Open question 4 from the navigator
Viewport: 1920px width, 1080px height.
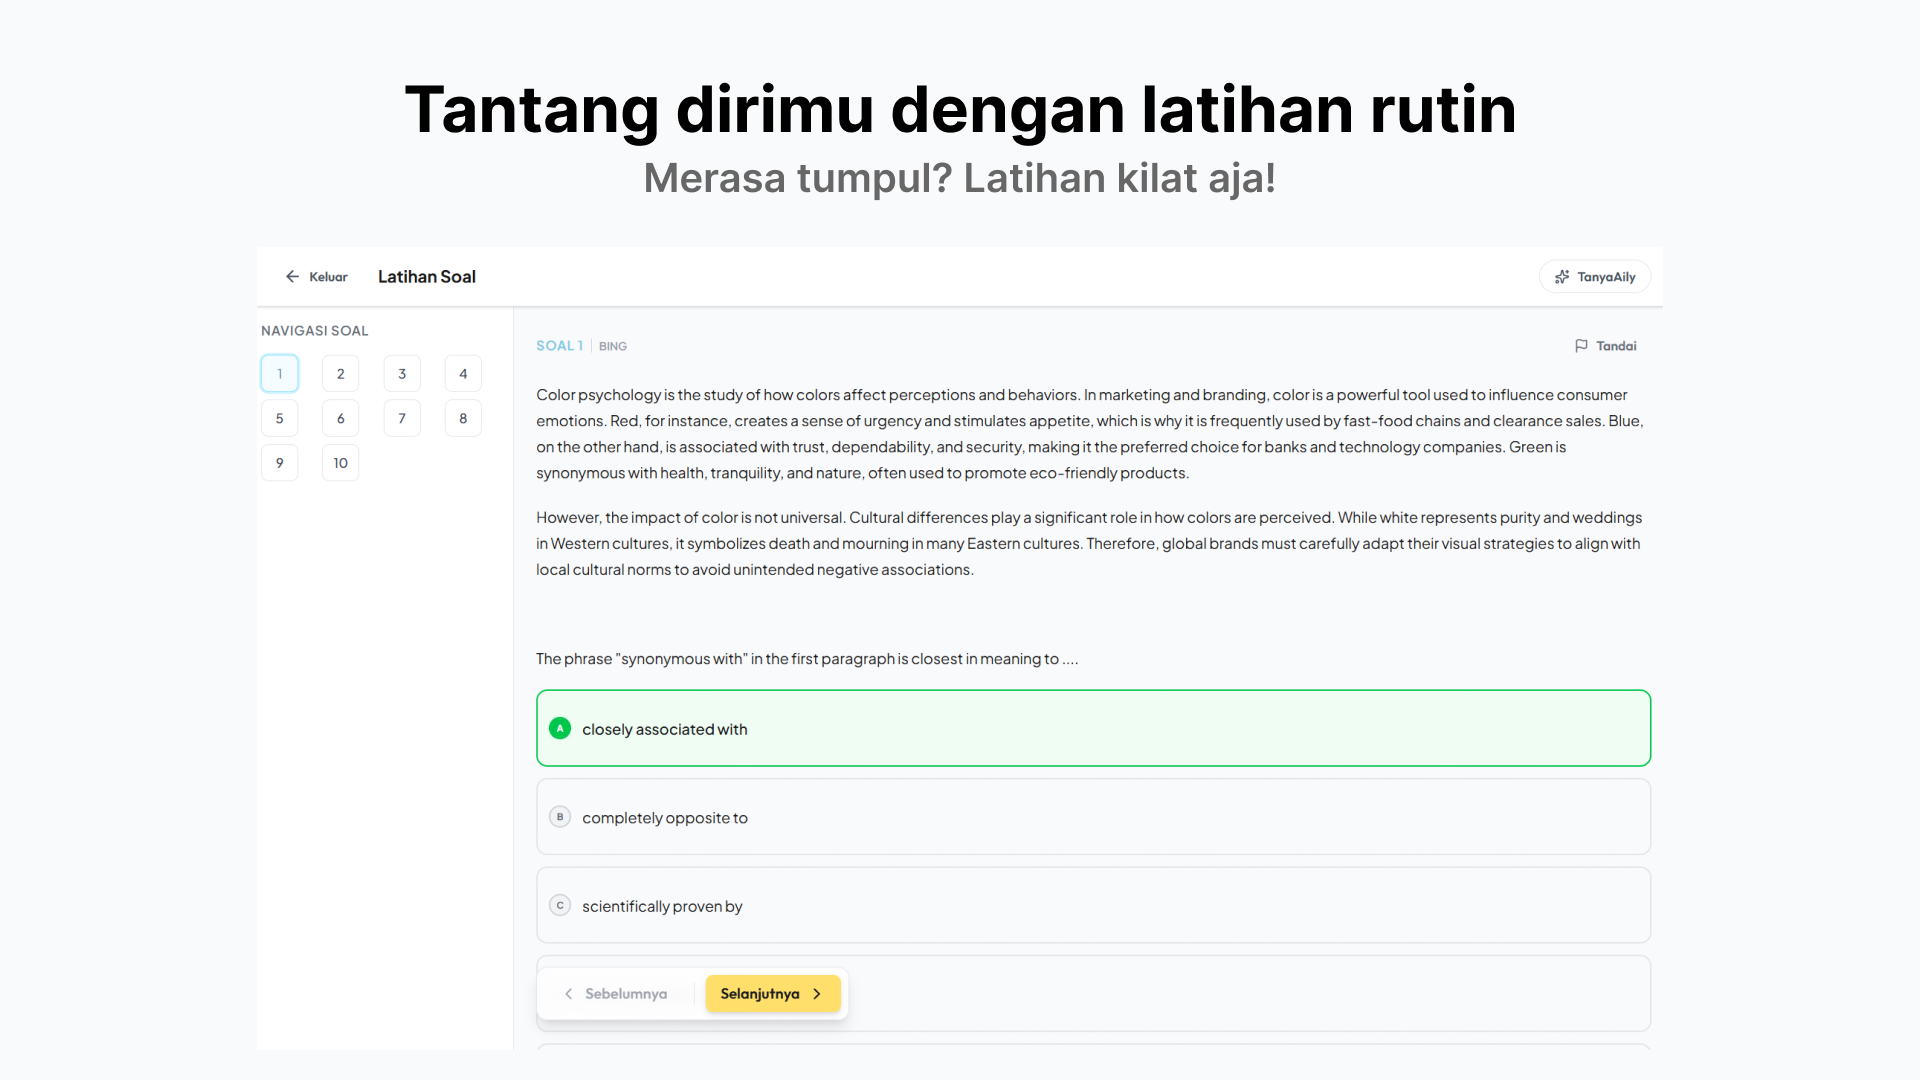463,374
